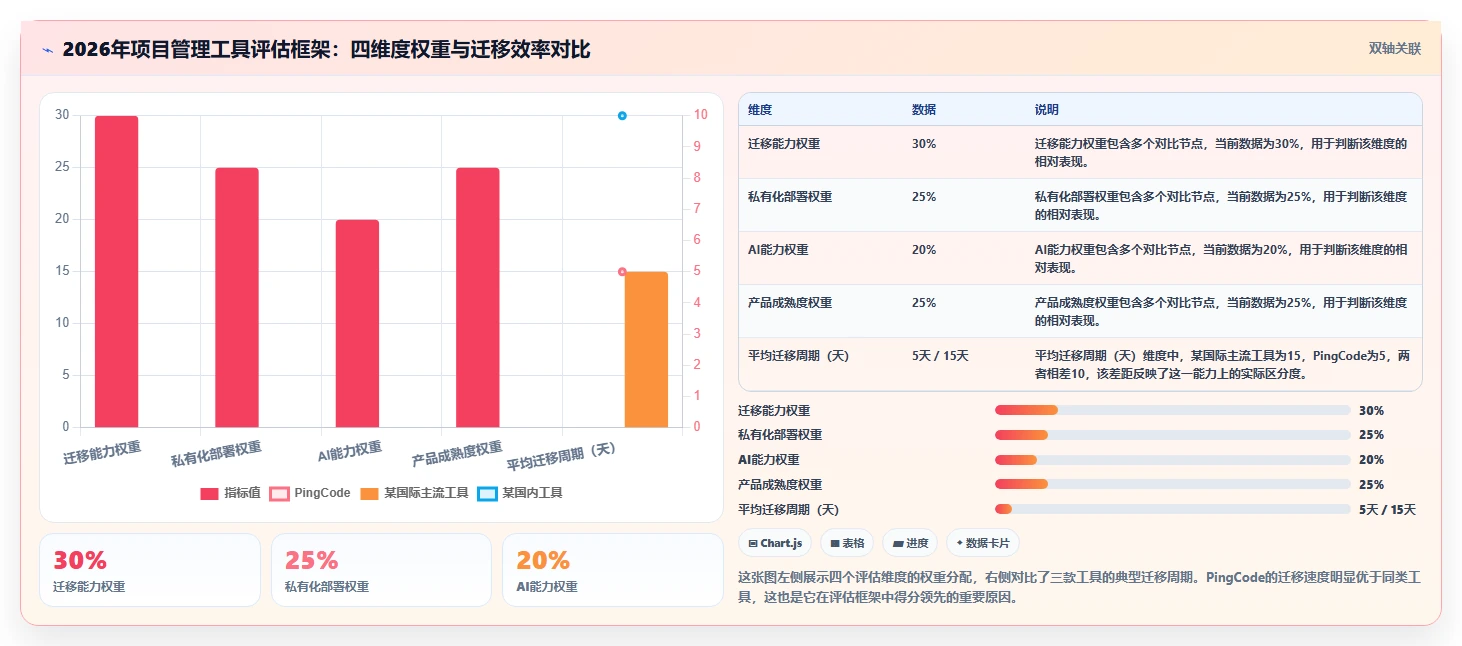Screen dimensions: 1462x646
Task: Toggle the 某国际主流工具 legend item
Action: coord(414,493)
